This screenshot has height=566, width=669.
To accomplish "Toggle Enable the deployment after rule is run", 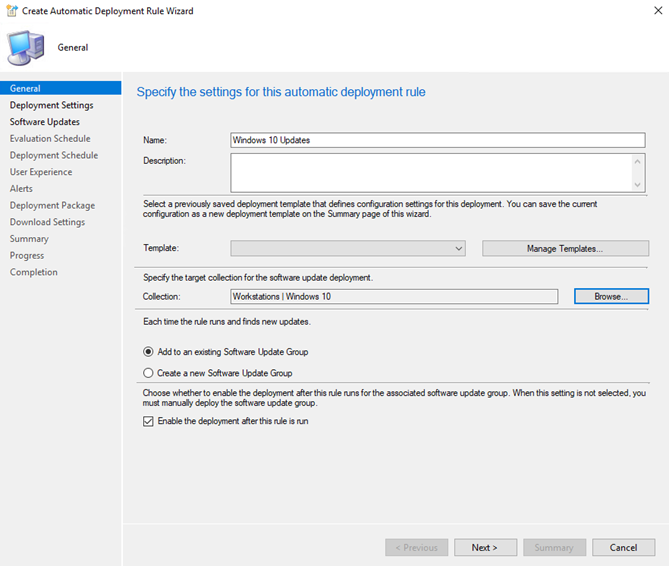I will 148,421.
